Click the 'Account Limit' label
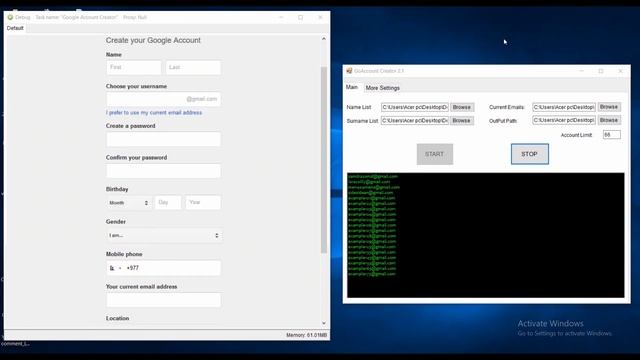The width and height of the screenshot is (640, 360). (576, 135)
